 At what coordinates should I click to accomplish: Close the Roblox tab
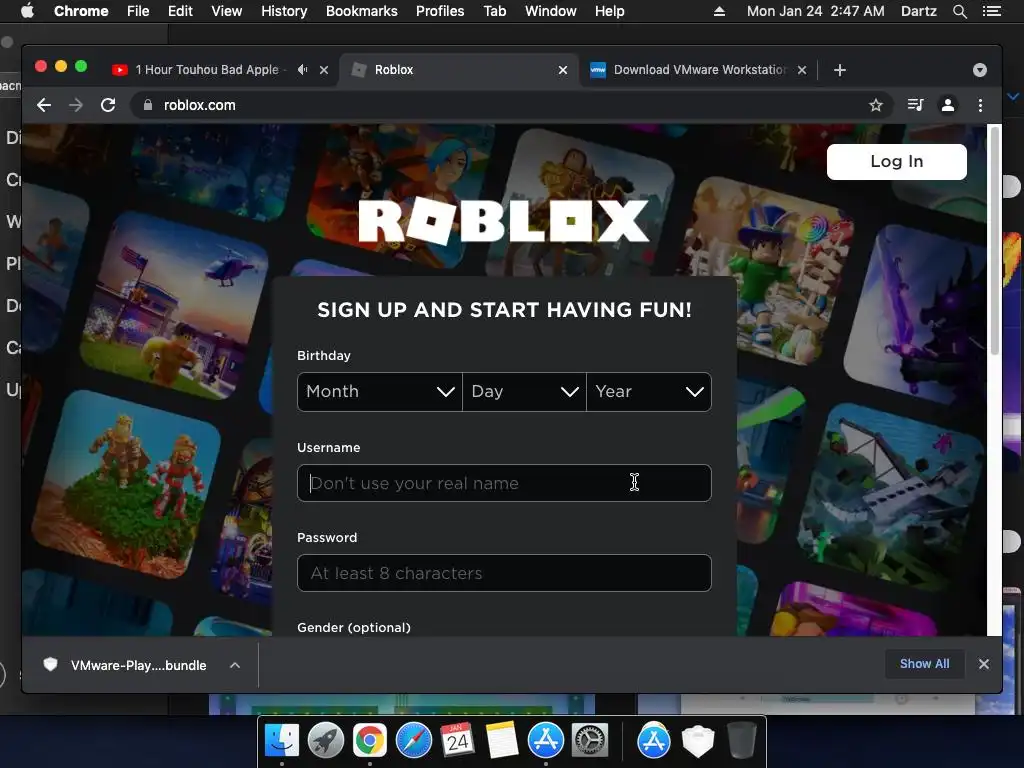click(x=563, y=70)
